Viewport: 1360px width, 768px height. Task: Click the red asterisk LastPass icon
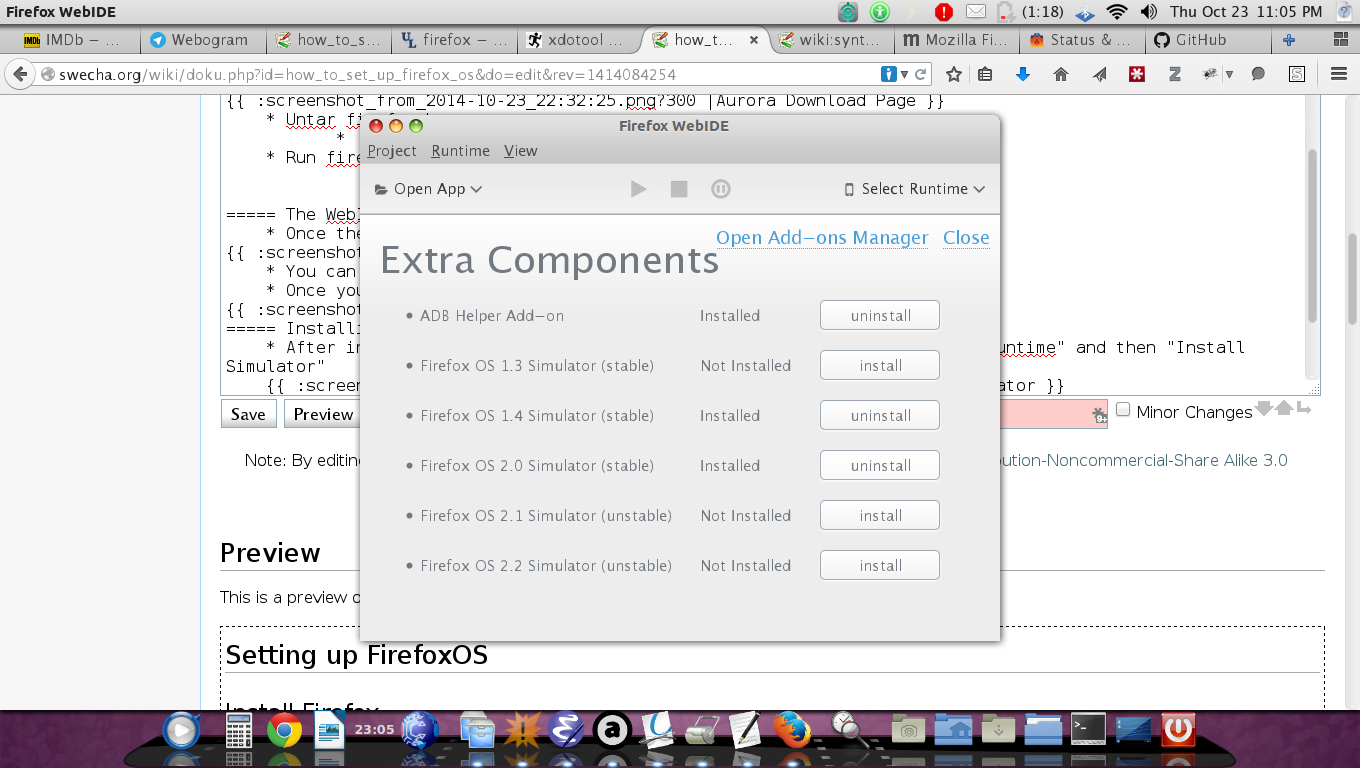1137,74
